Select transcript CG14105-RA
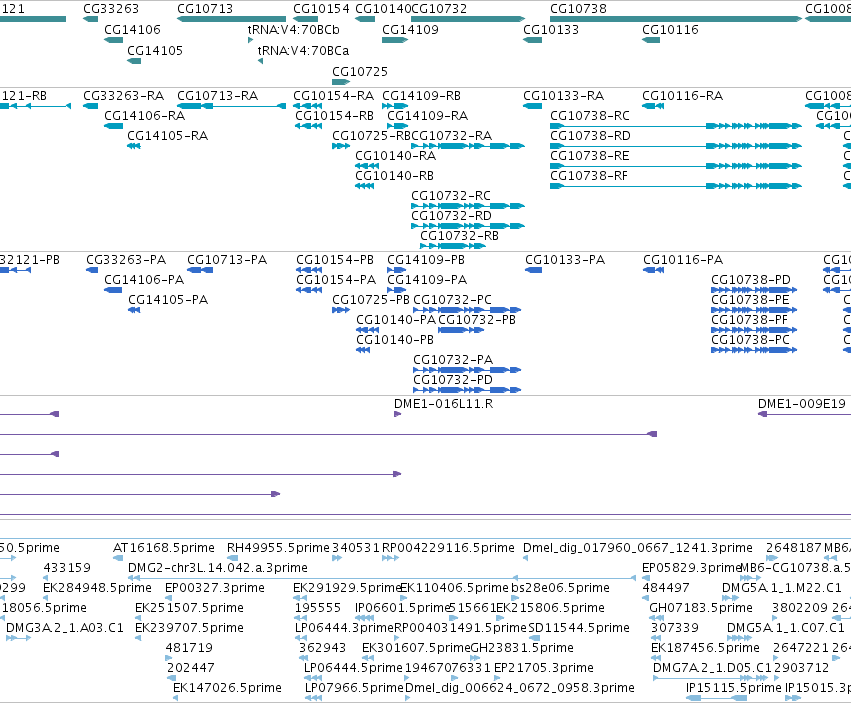The height and width of the screenshot is (703, 851). (167, 136)
